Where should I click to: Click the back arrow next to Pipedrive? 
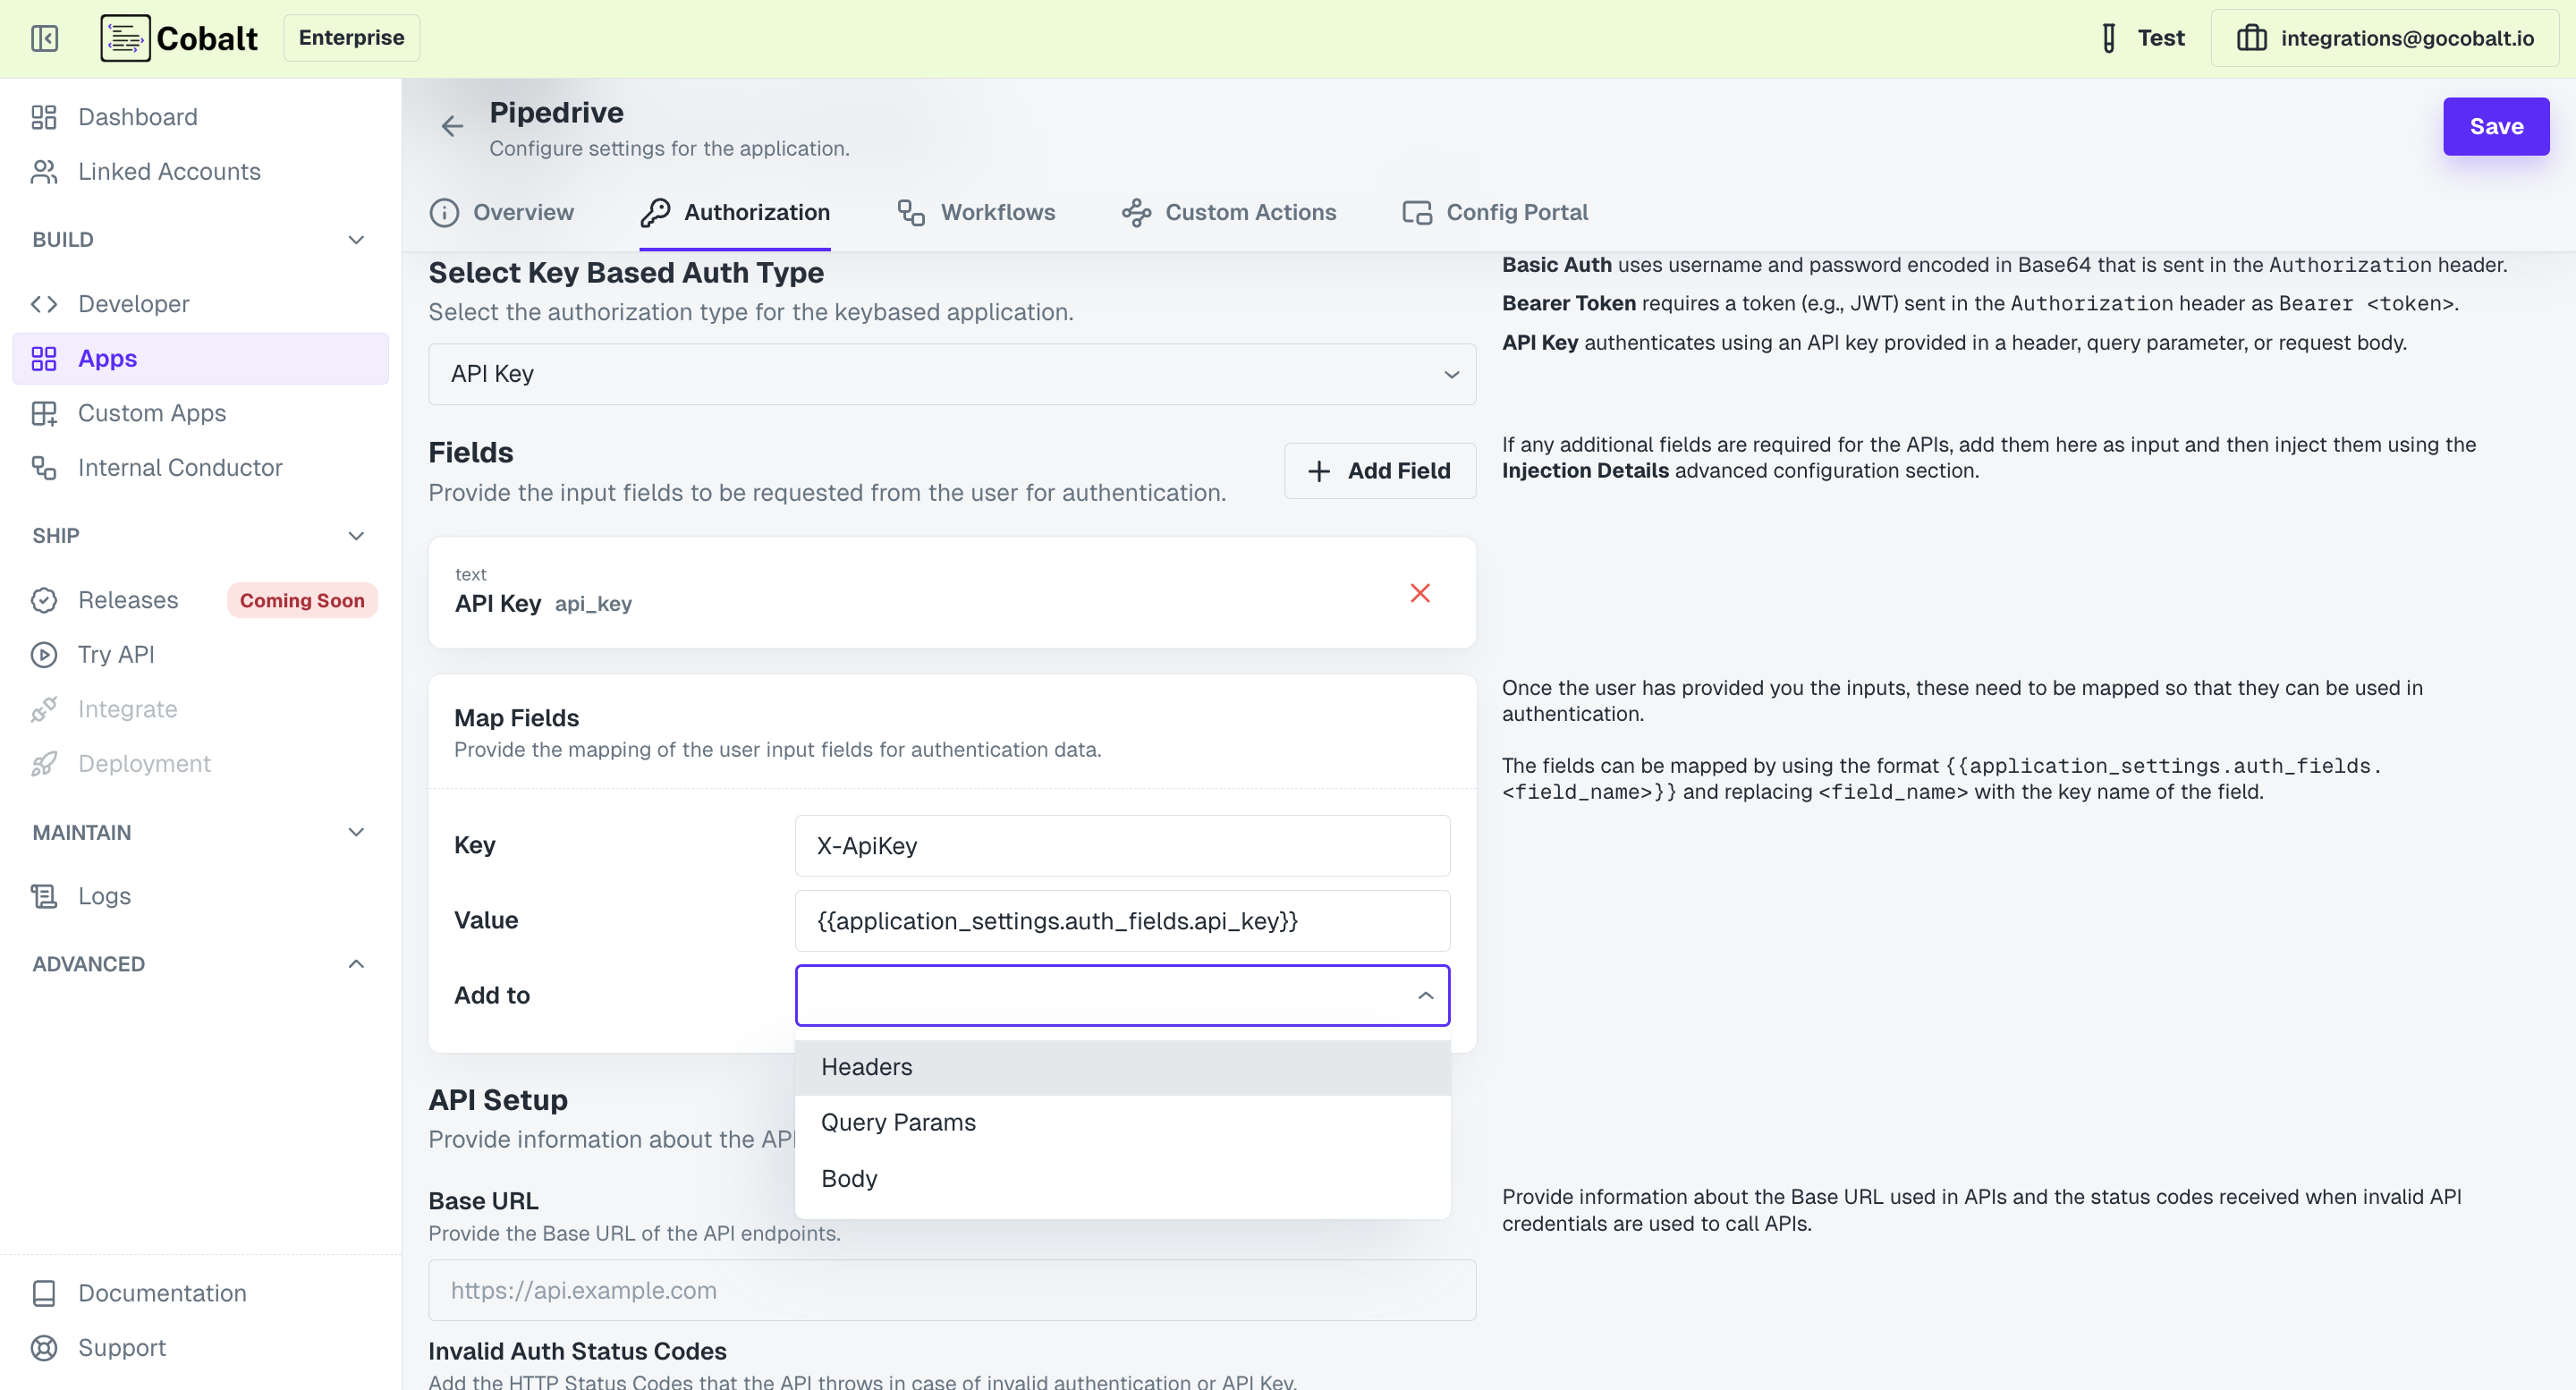(452, 126)
